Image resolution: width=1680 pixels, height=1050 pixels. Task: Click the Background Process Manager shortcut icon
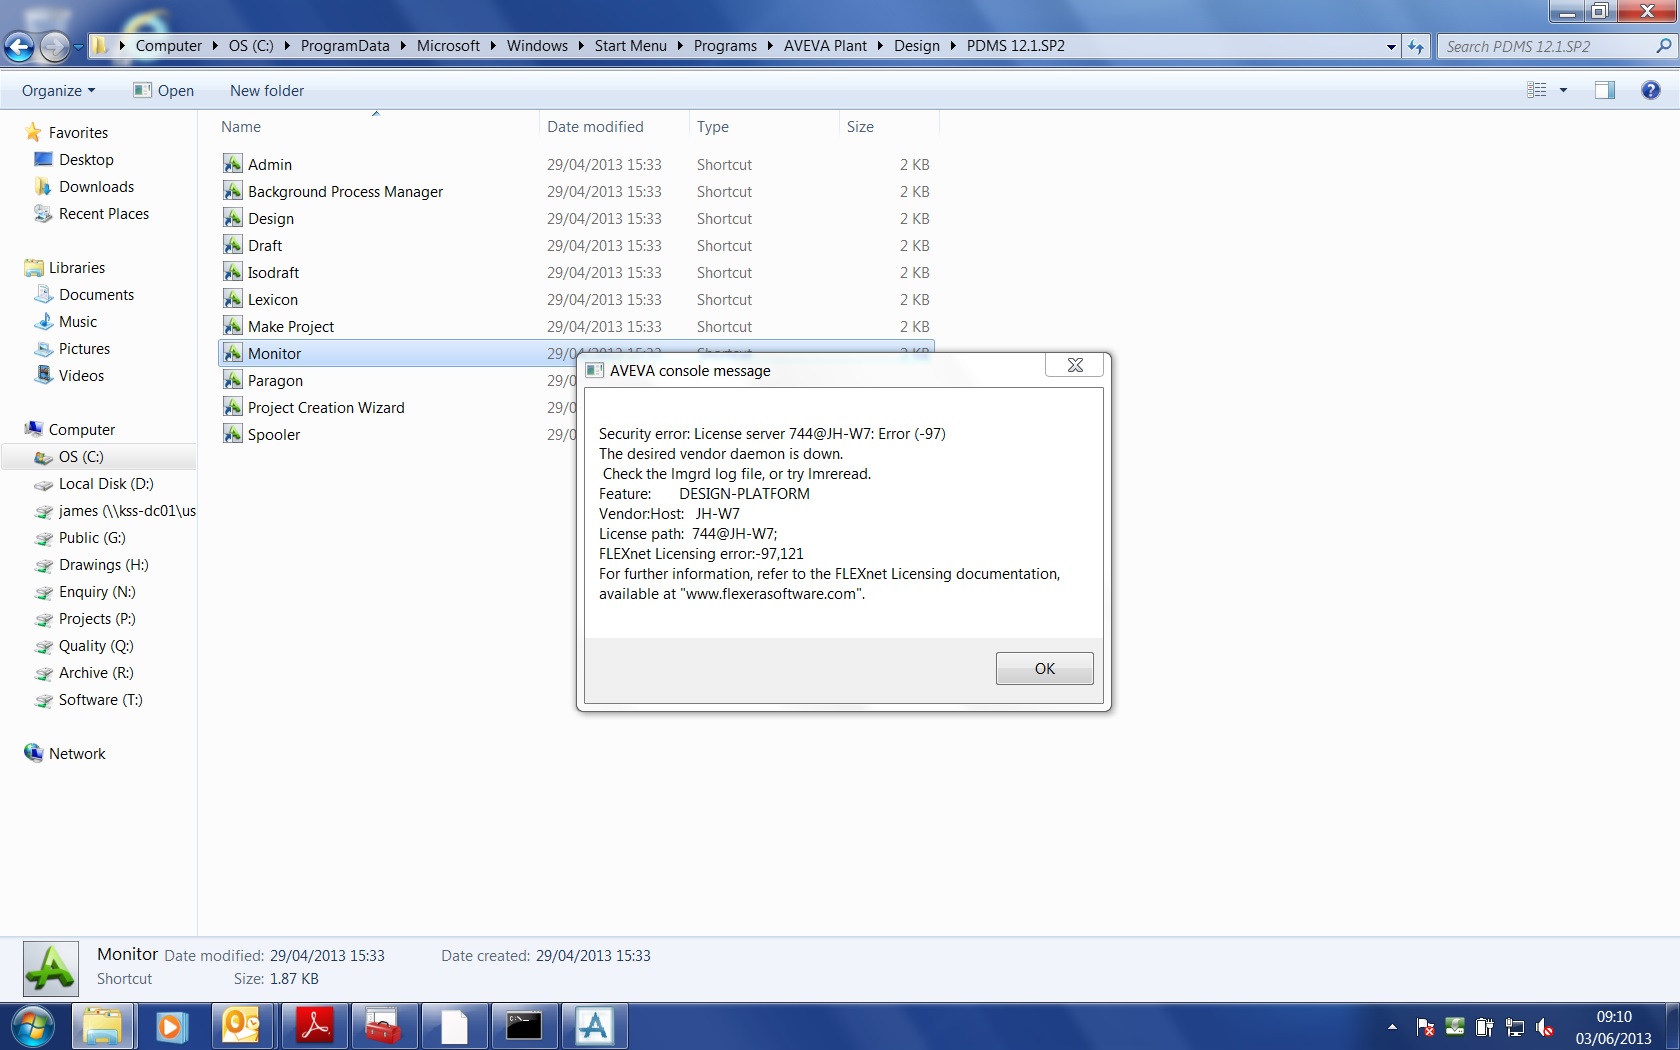pyautogui.click(x=233, y=191)
